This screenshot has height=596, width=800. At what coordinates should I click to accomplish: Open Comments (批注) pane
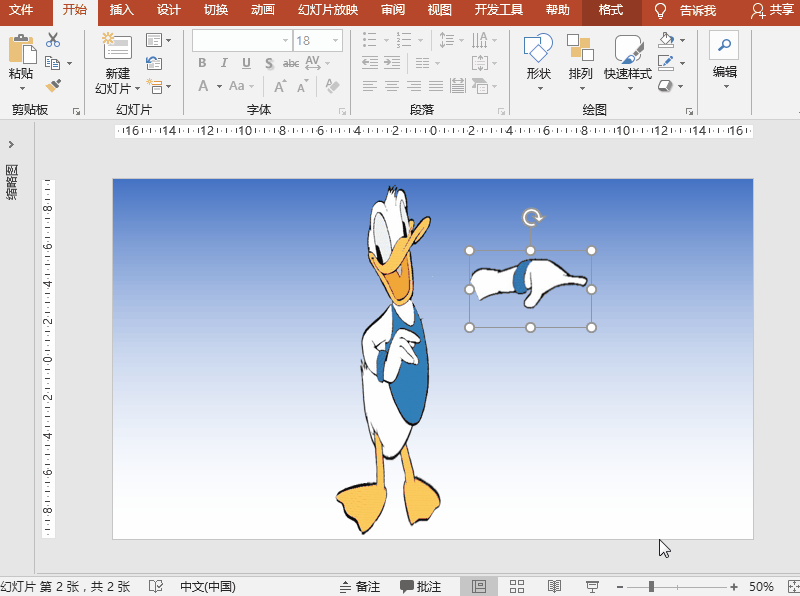pyautogui.click(x=420, y=587)
